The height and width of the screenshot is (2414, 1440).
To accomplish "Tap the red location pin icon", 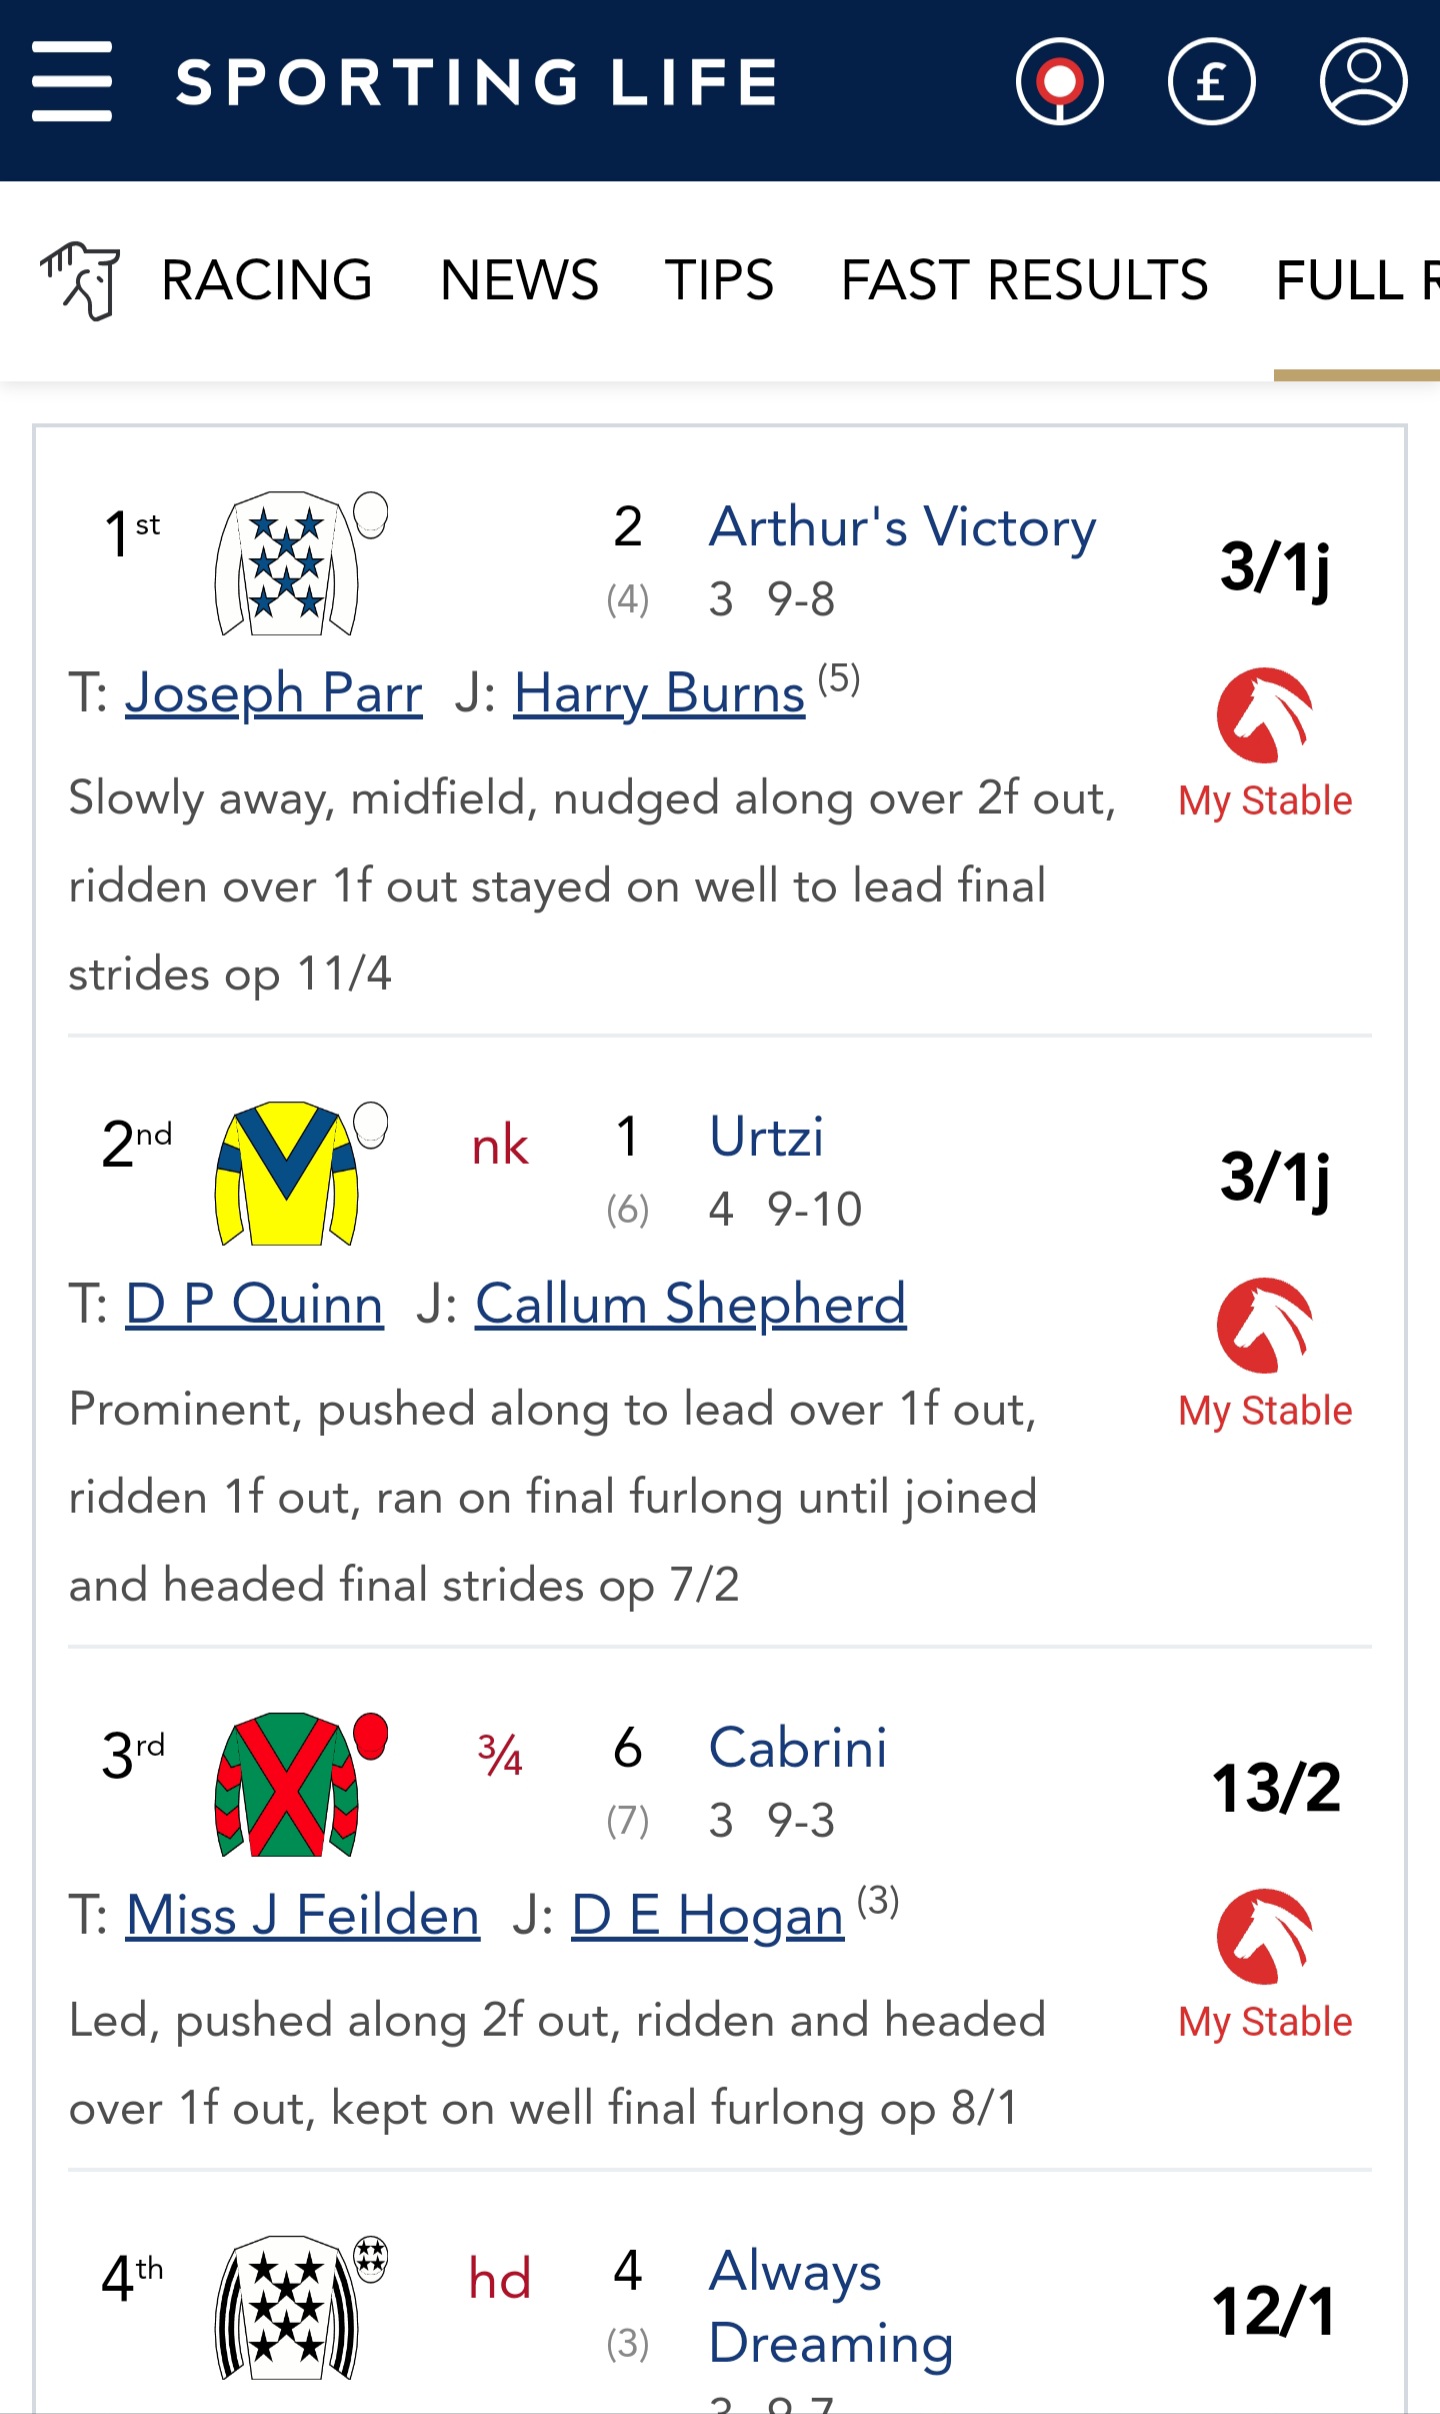I will [x=1059, y=81].
